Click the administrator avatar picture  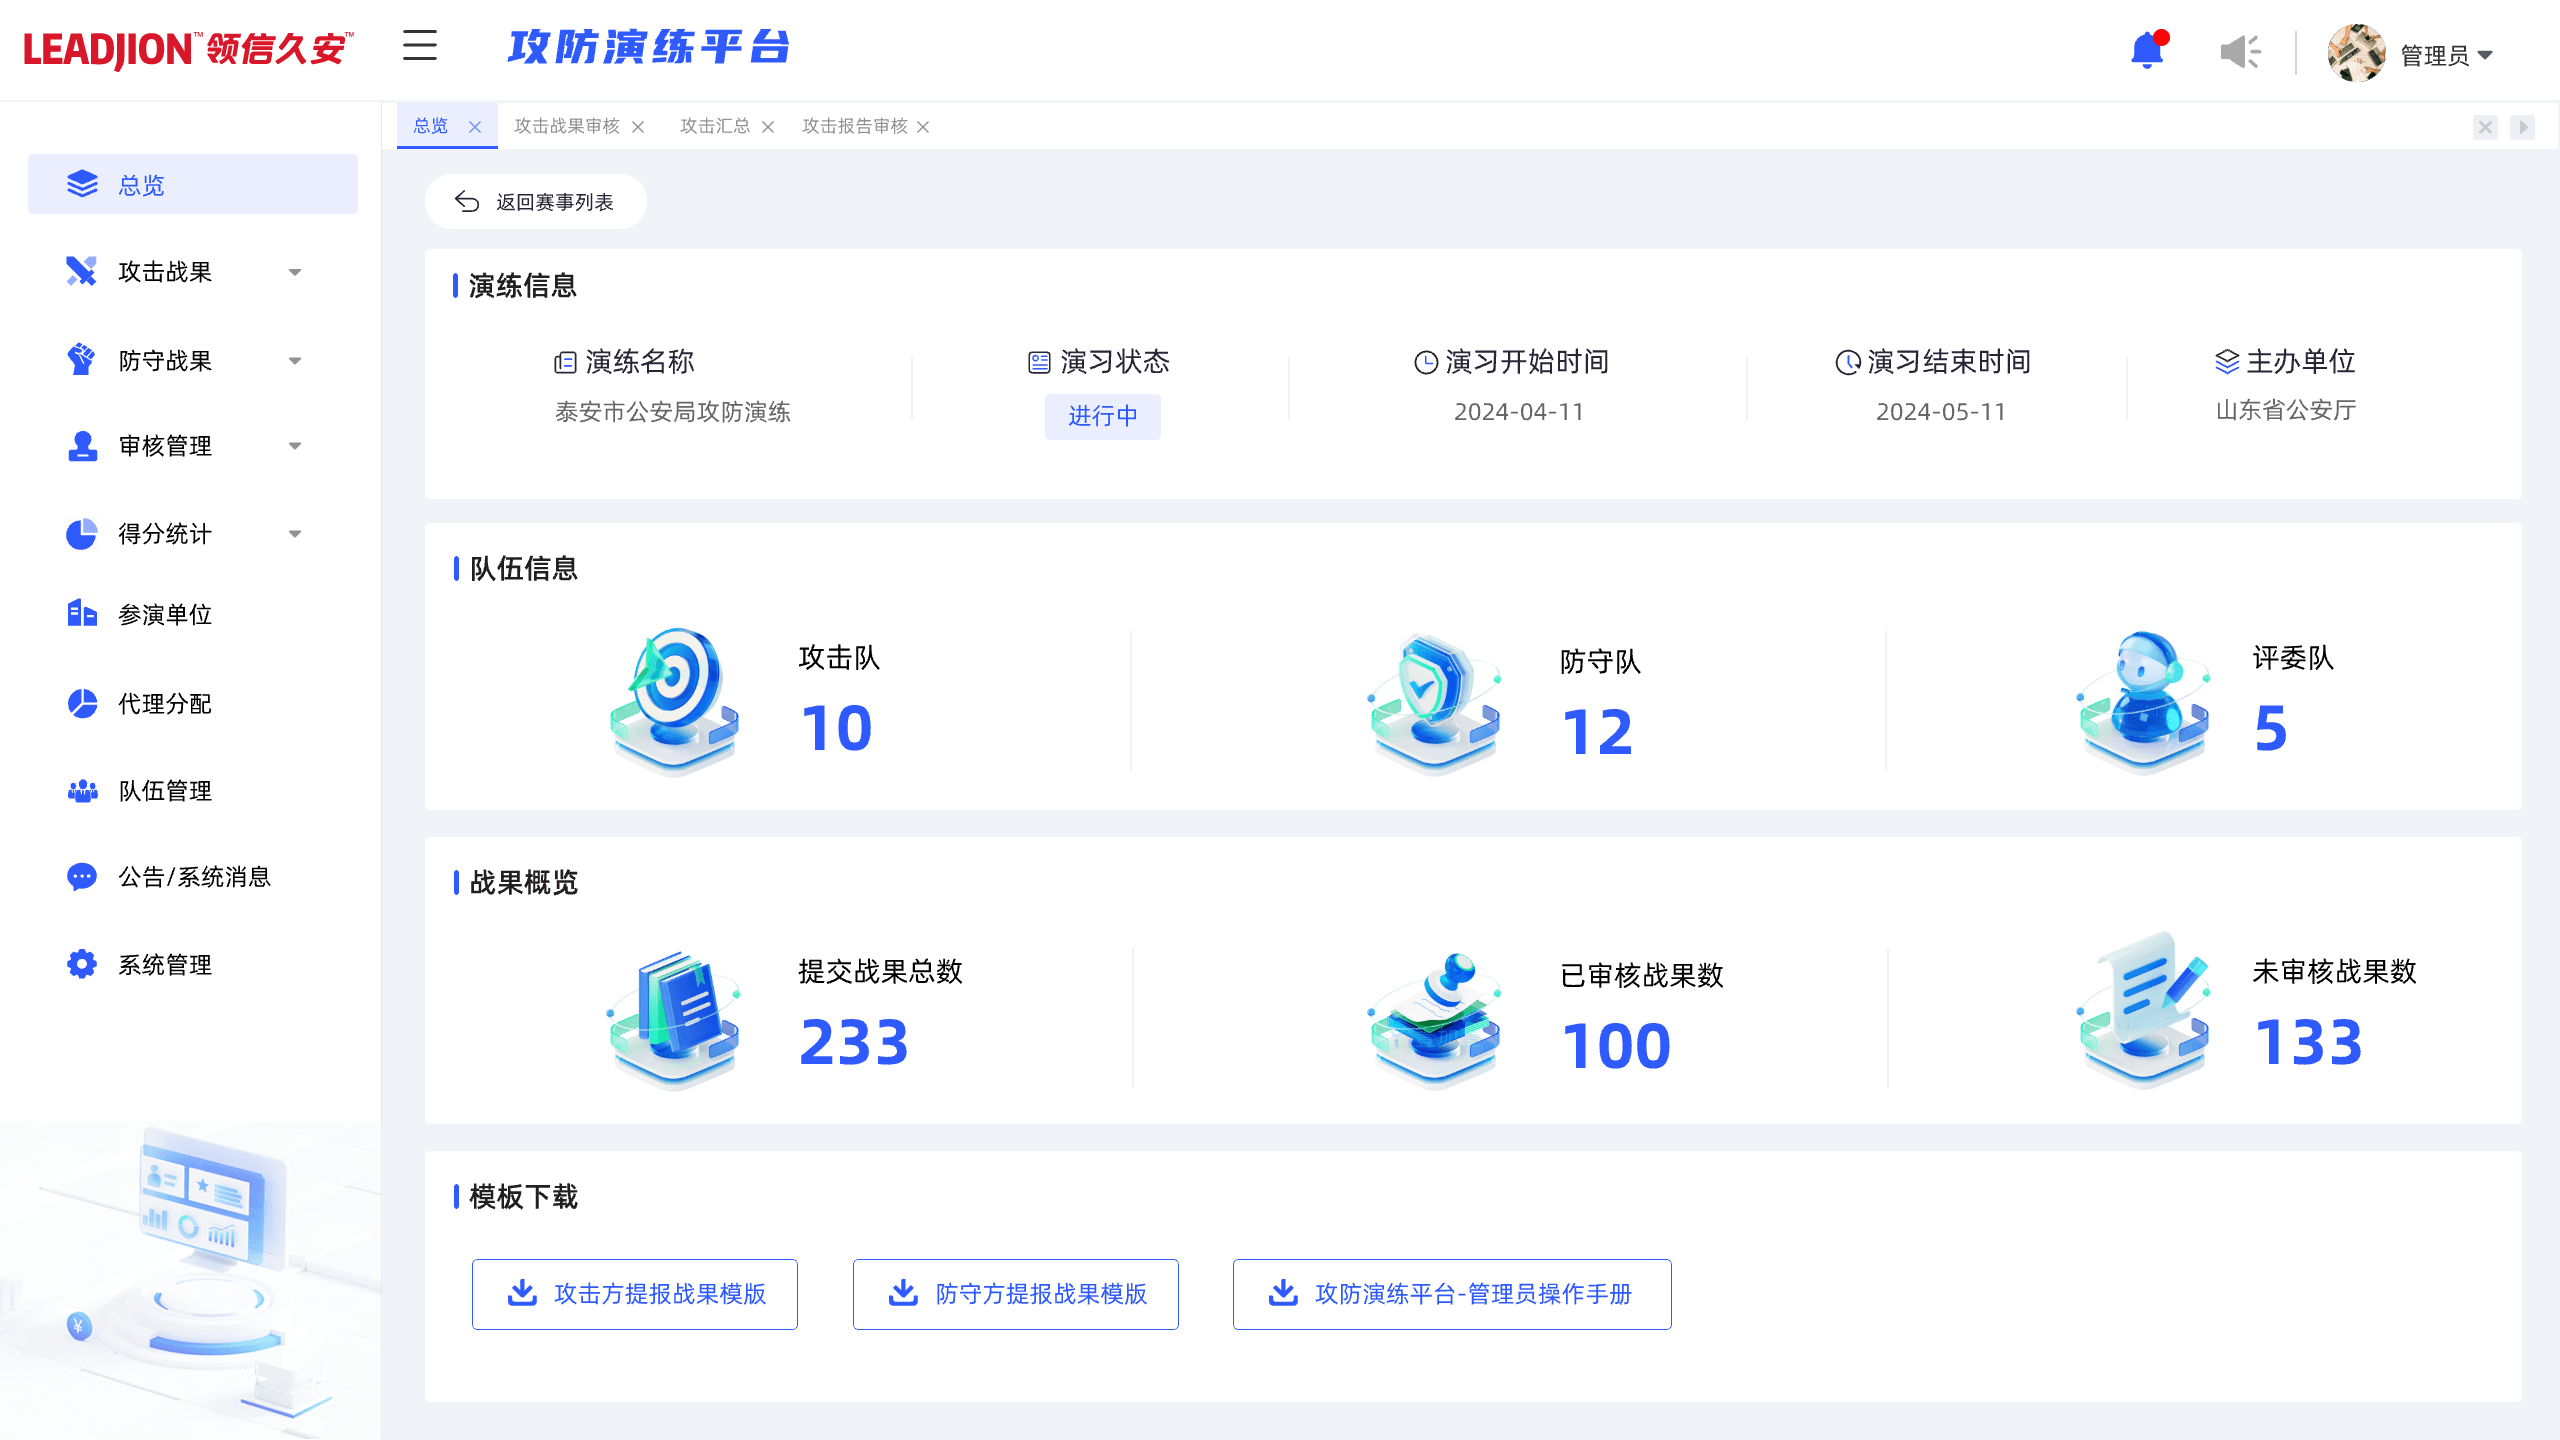[2356, 53]
